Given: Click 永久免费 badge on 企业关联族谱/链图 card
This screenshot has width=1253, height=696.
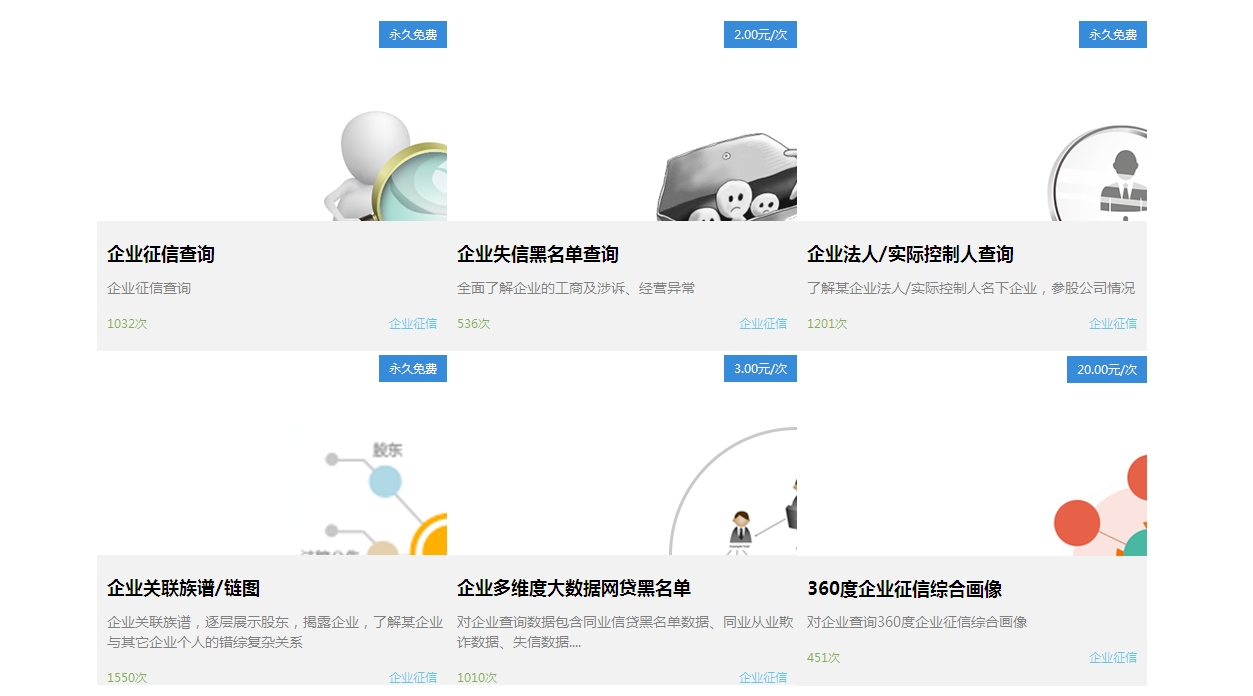Looking at the screenshot, I should pos(413,368).
